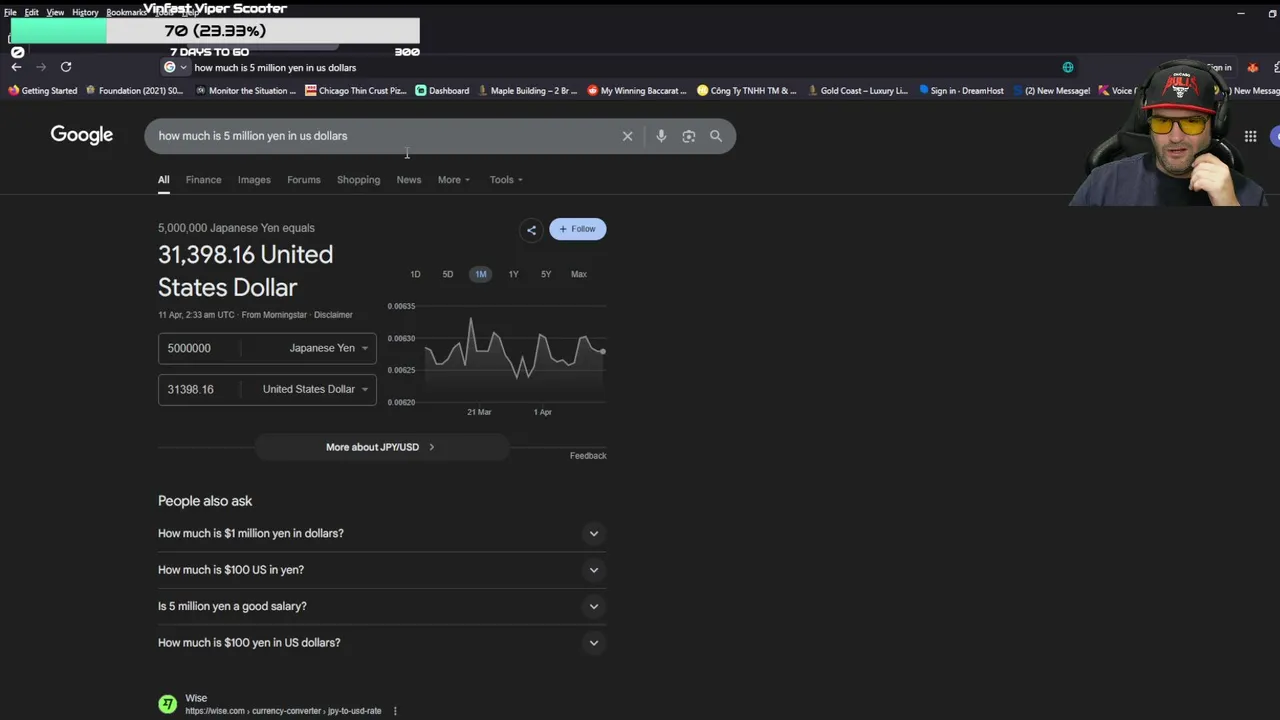Viewport: 1280px width, 720px height.
Task: Select the All results tab
Action: point(164,180)
